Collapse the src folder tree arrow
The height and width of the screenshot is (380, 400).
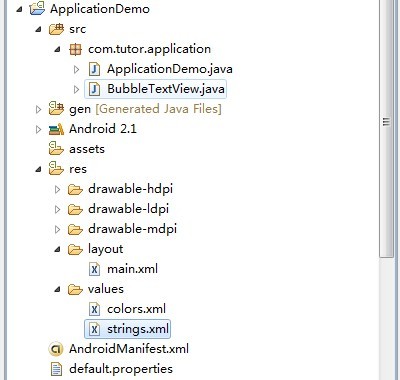click(39, 30)
